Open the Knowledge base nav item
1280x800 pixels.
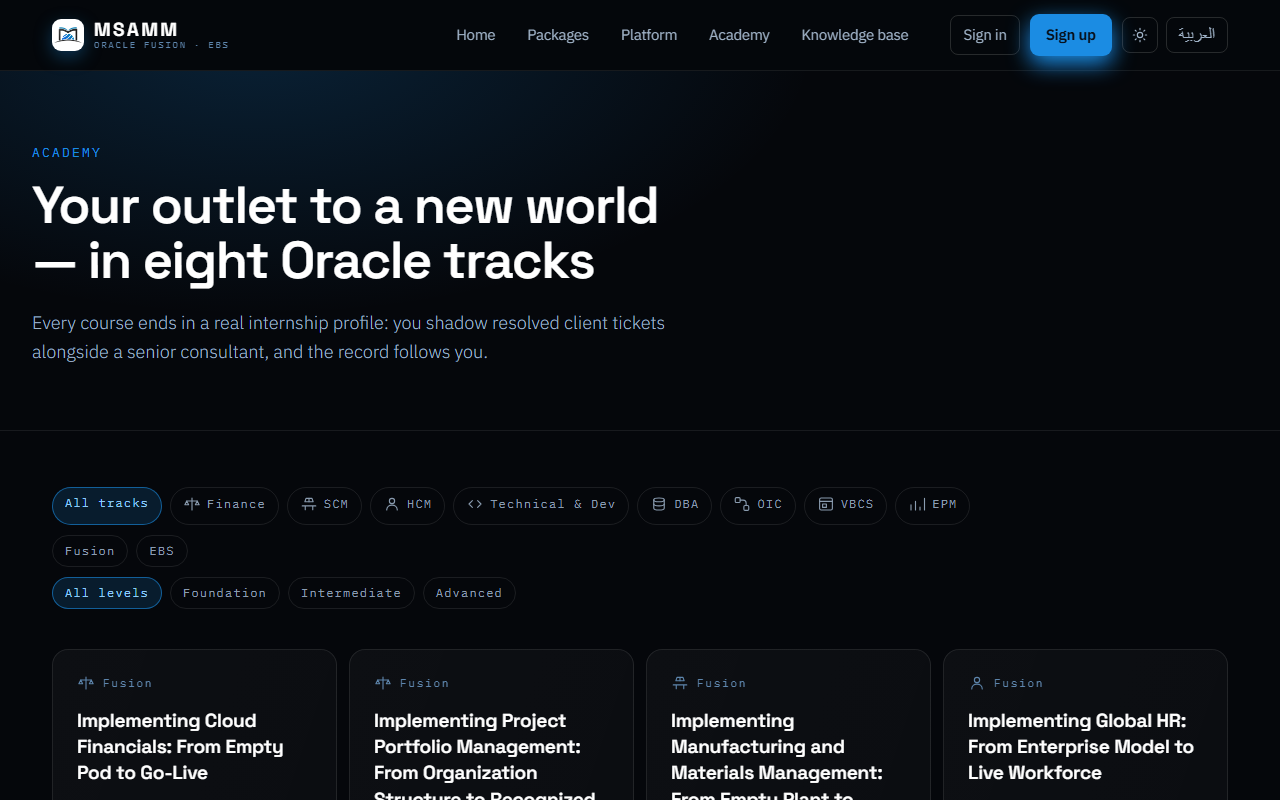coord(855,35)
